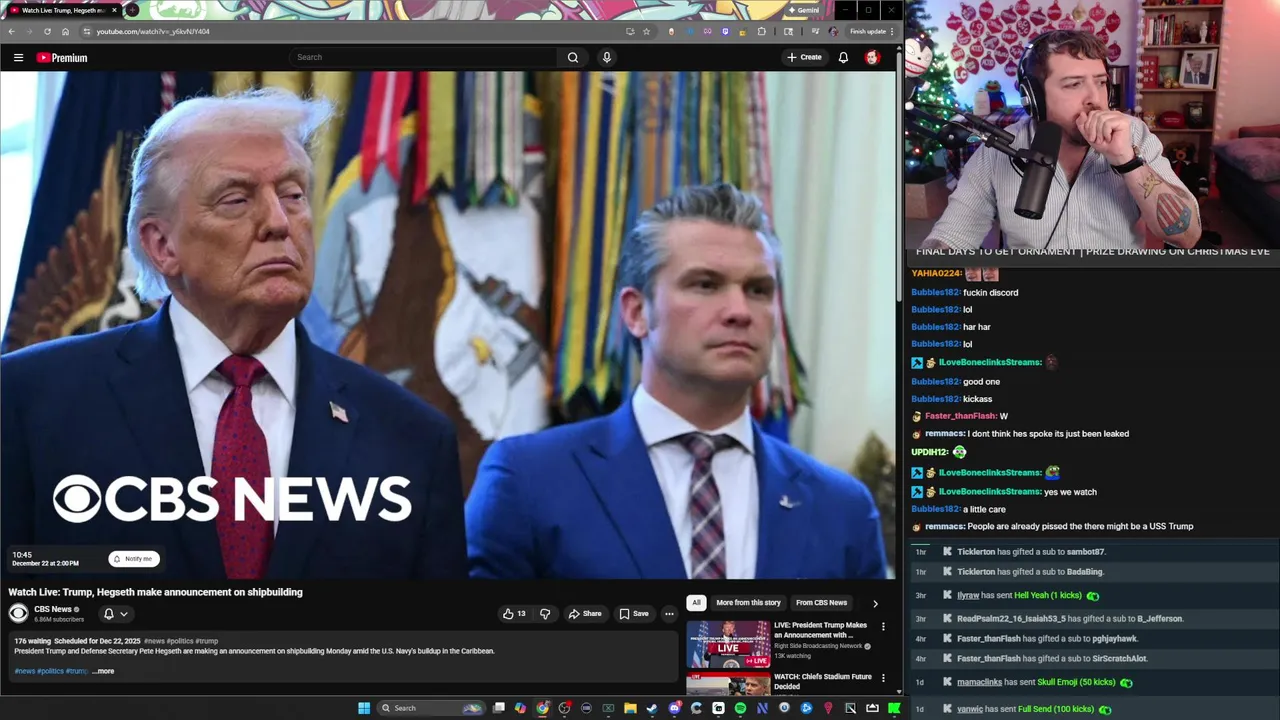
Task: Open options for Right Side Broadcasting video
Action: [883, 626]
